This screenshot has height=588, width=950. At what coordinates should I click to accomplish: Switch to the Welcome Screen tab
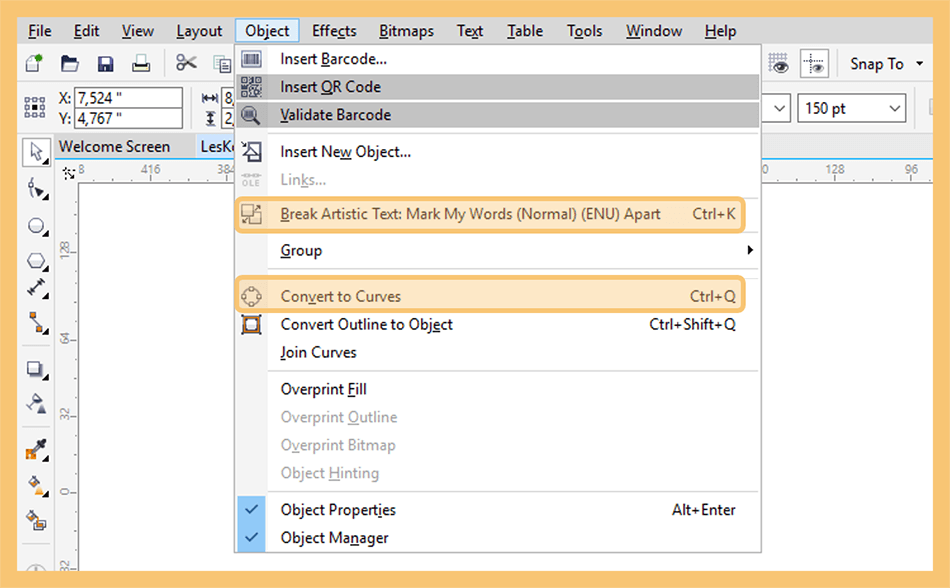coord(115,147)
